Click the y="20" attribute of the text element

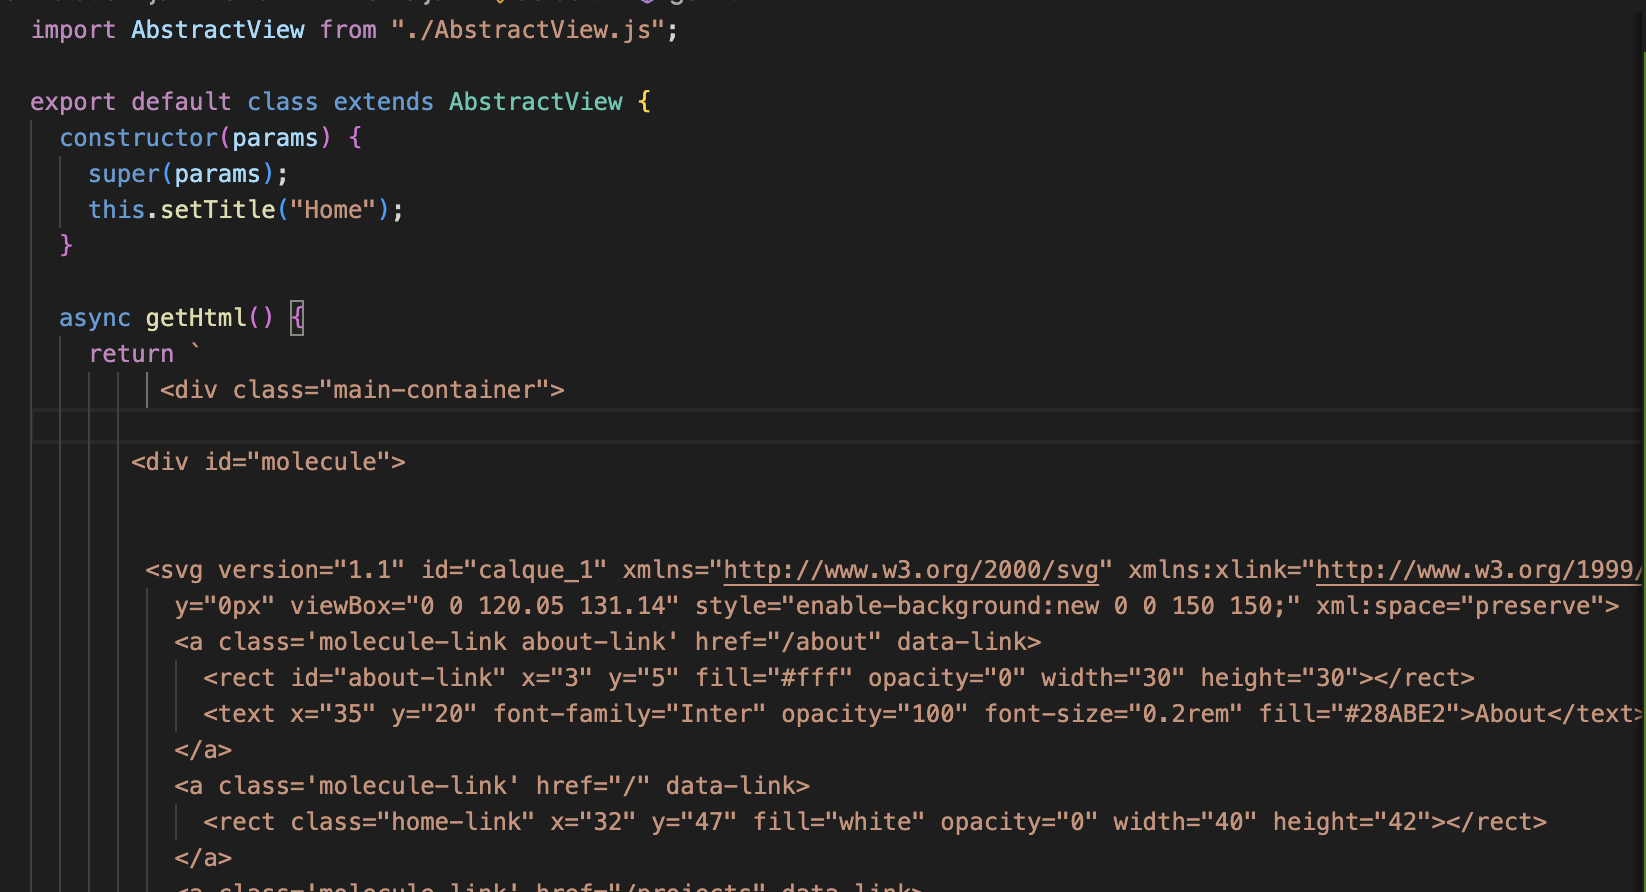(x=434, y=714)
